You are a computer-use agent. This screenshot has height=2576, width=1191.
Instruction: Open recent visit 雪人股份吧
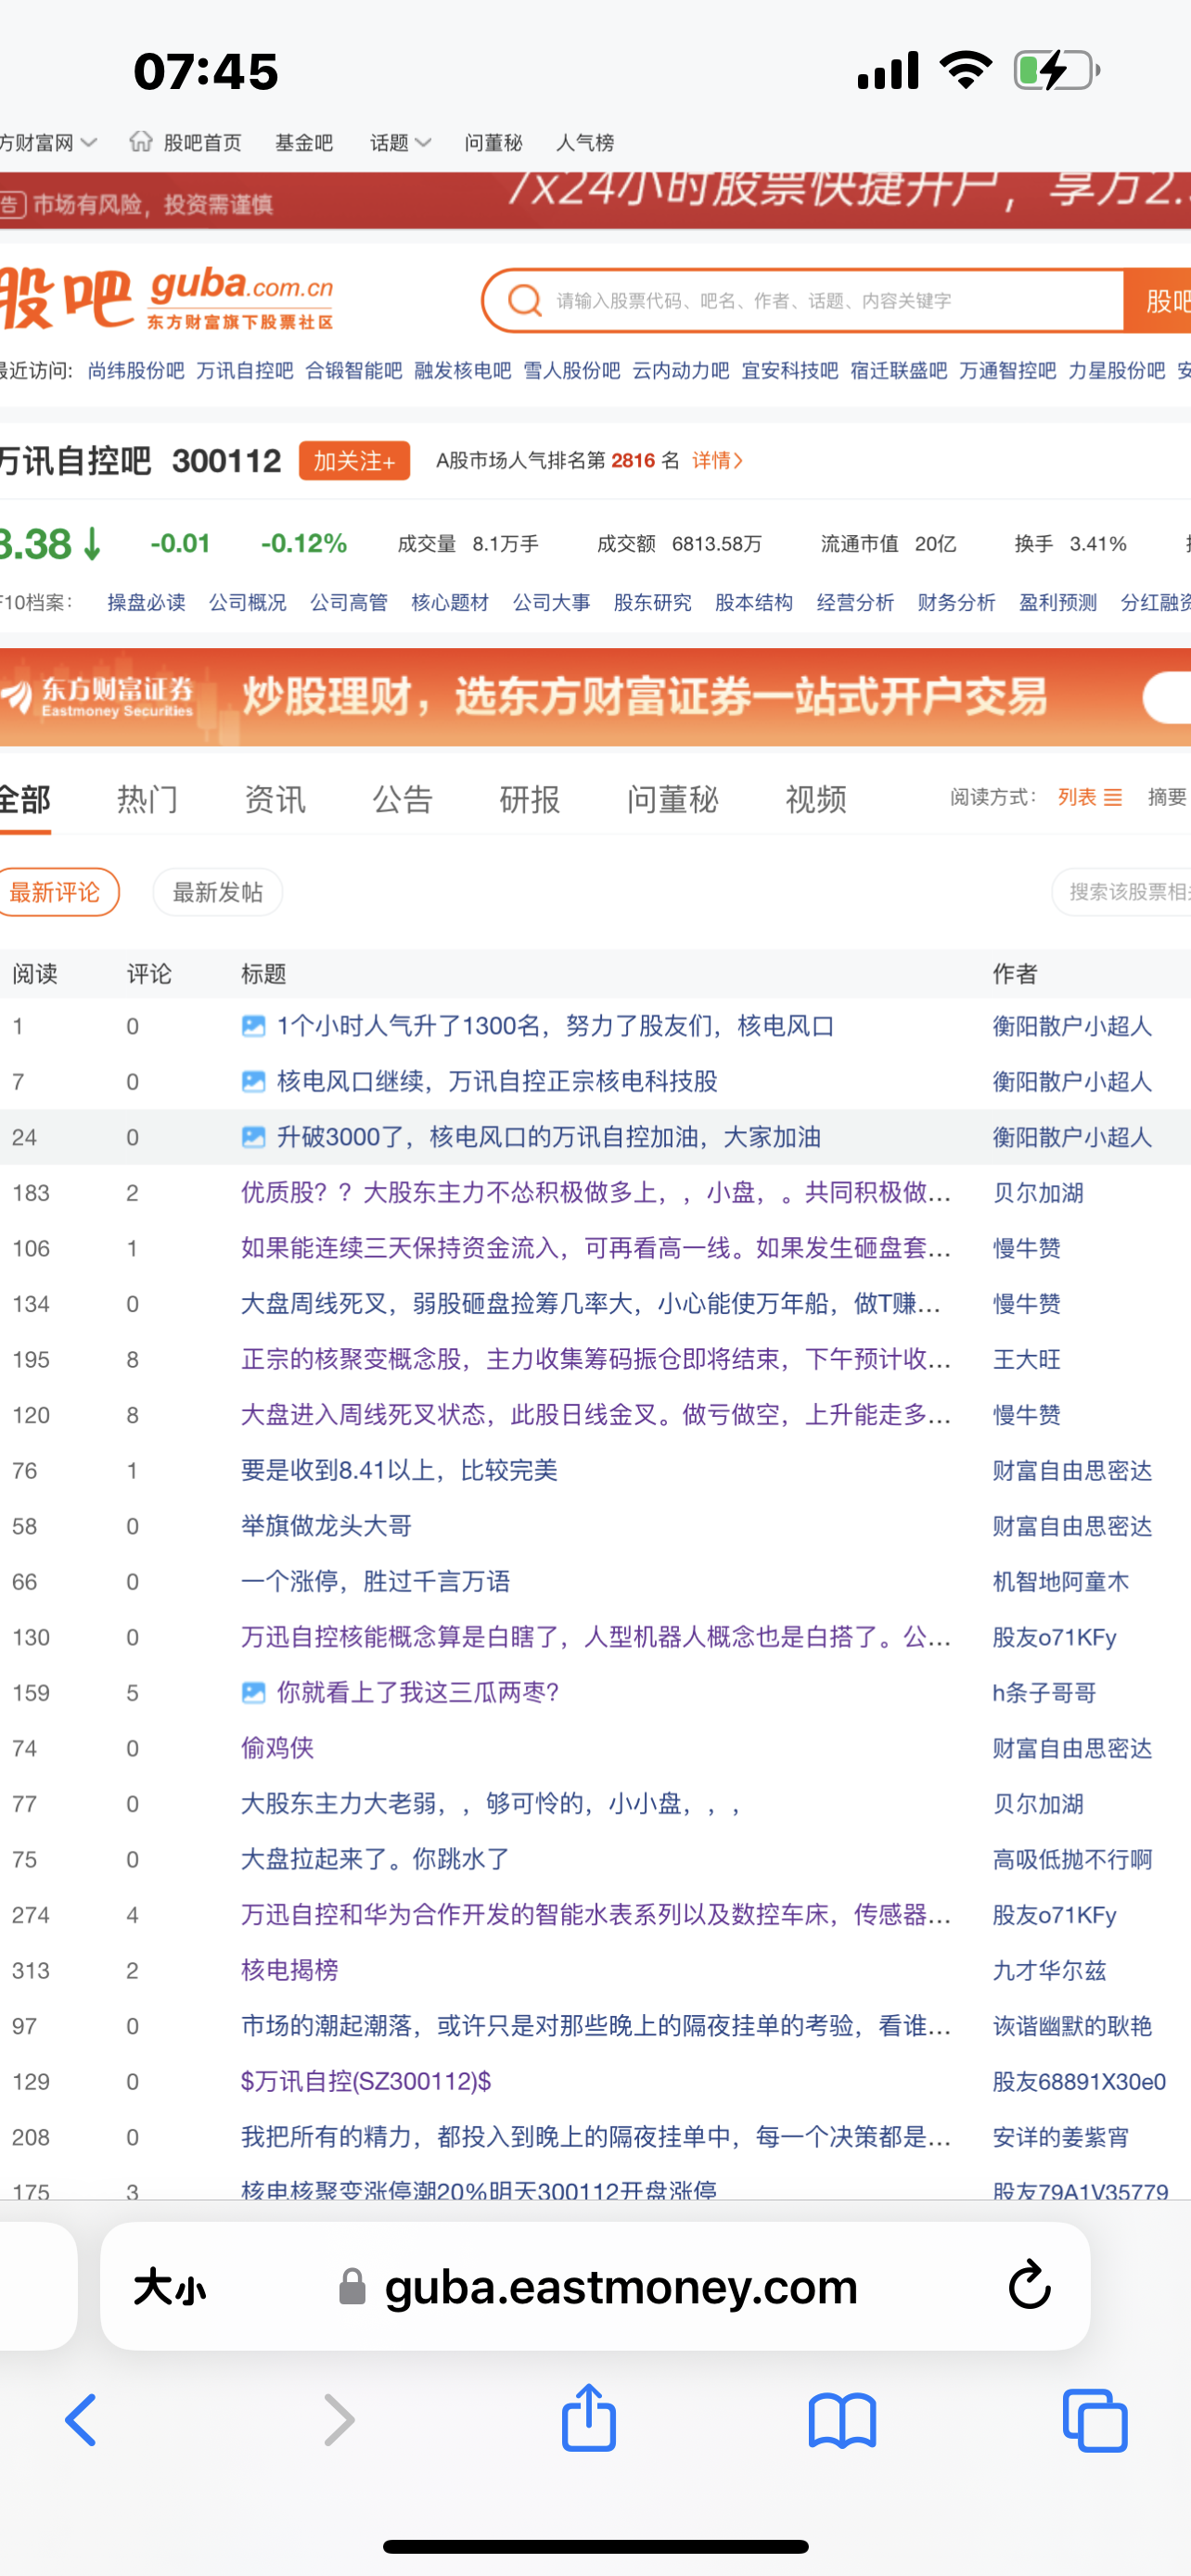[x=572, y=371]
